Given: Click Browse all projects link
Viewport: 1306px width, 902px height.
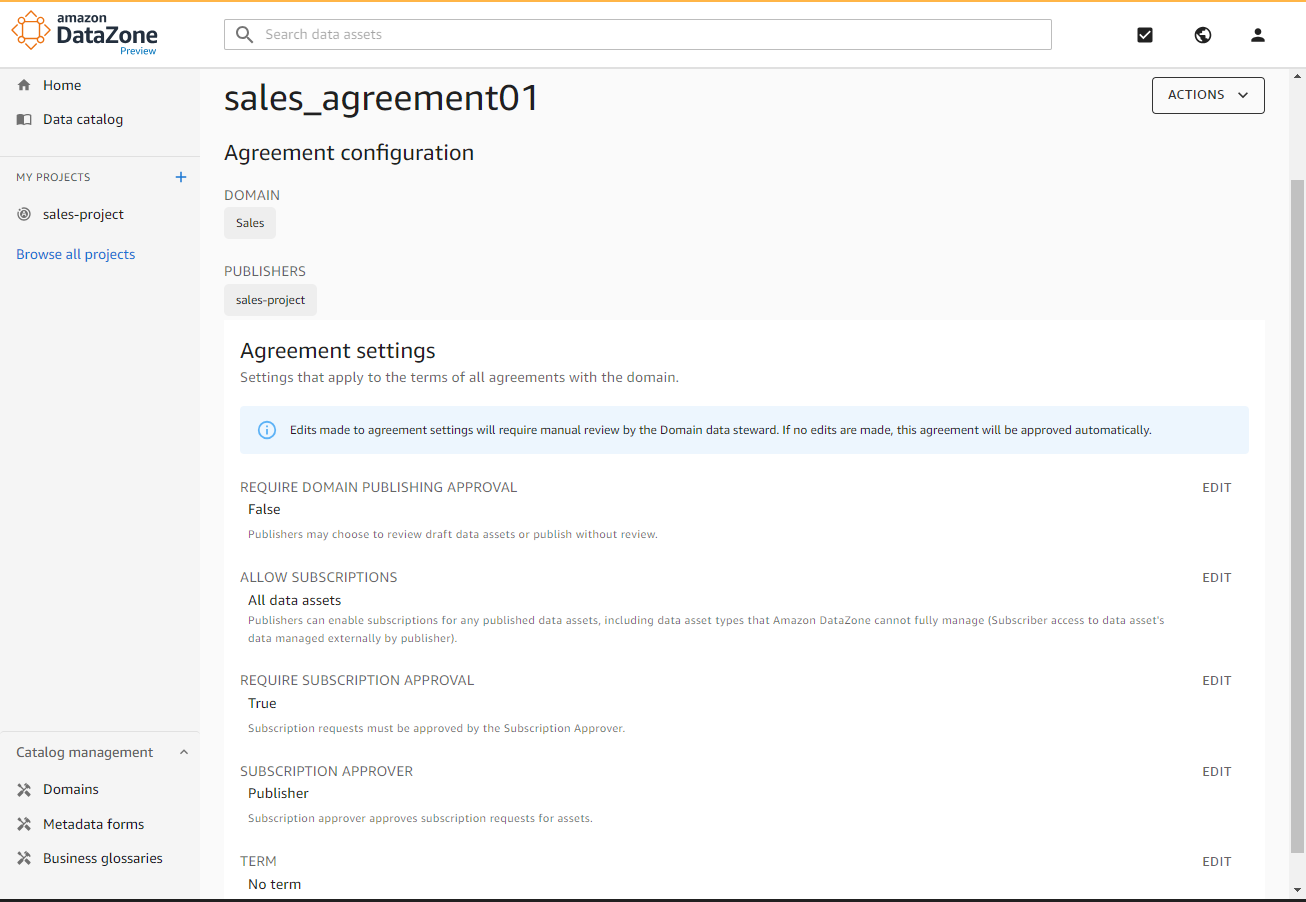Looking at the screenshot, I should (75, 254).
